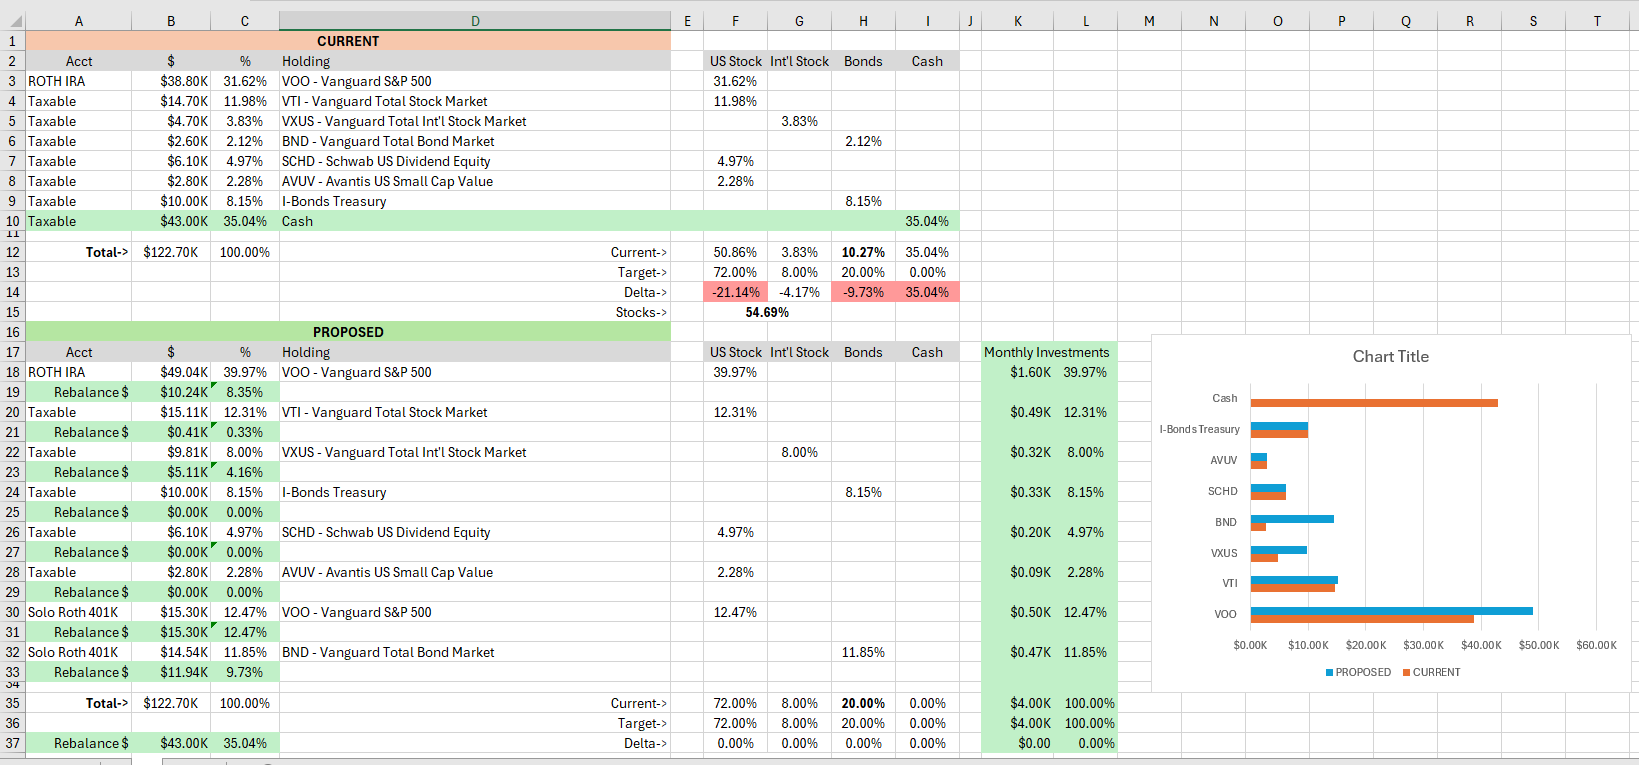Select the $0.47K monthly investment cell
The image size is (1639, 765).
(x=1018, y=652)
